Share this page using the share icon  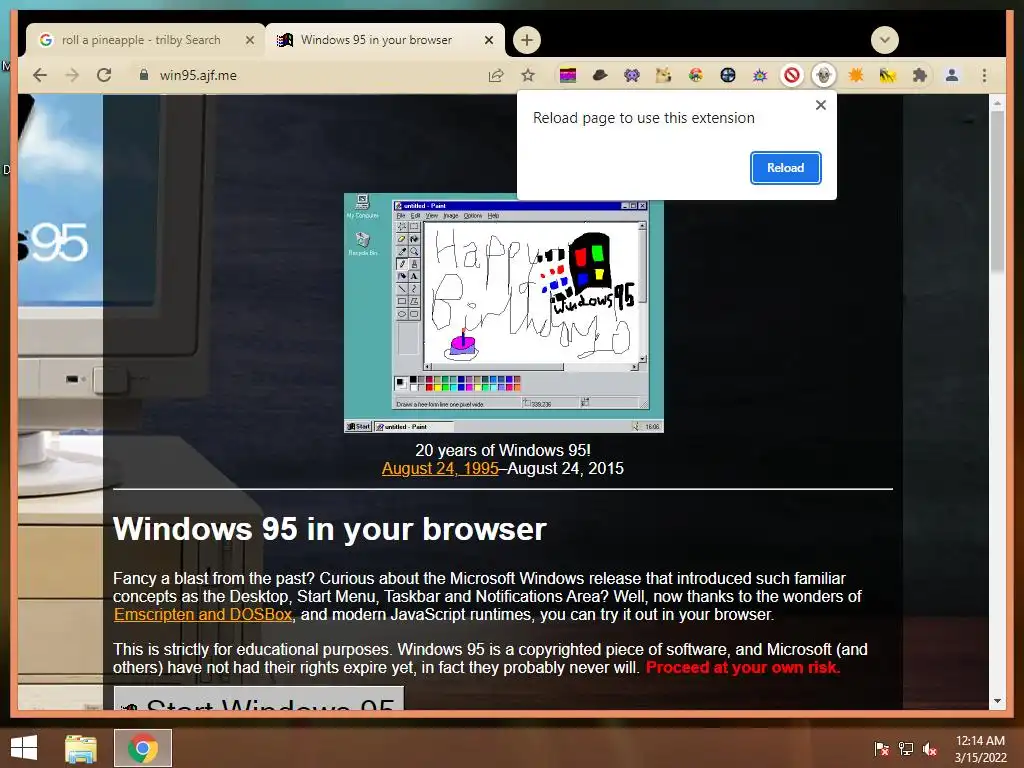[x=496, y=75]
